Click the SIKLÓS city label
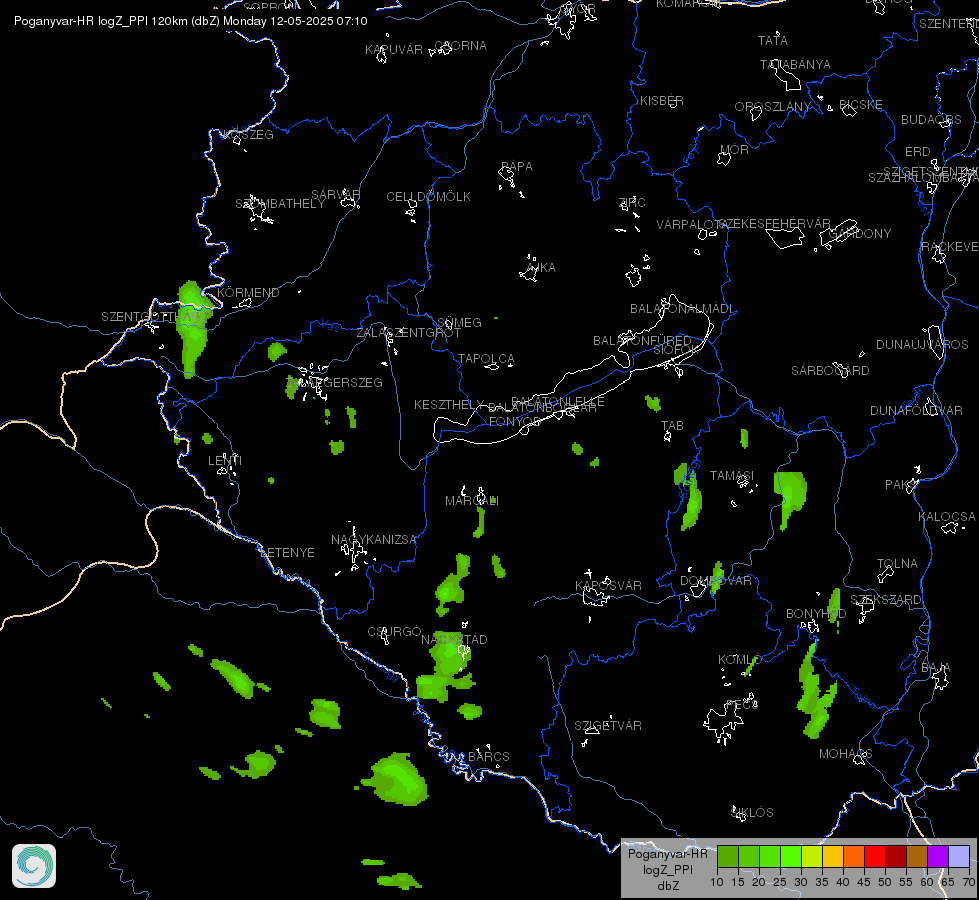979x900 pixels. [x=752, y=813]
